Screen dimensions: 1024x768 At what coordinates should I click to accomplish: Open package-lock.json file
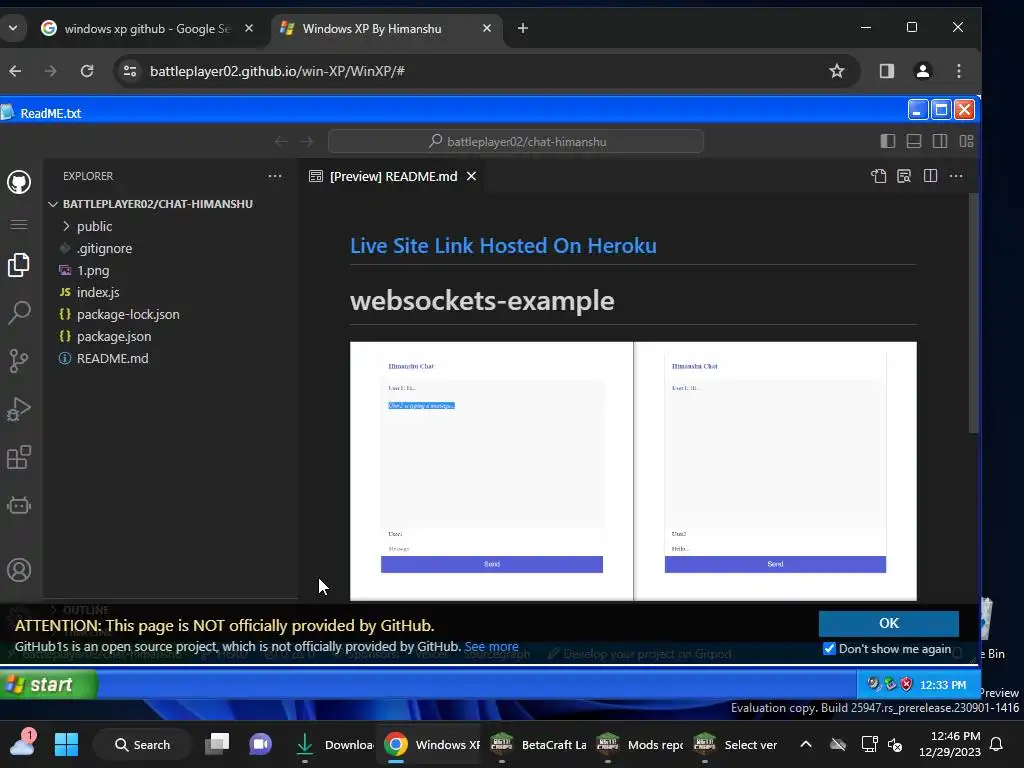click(128, 314)
